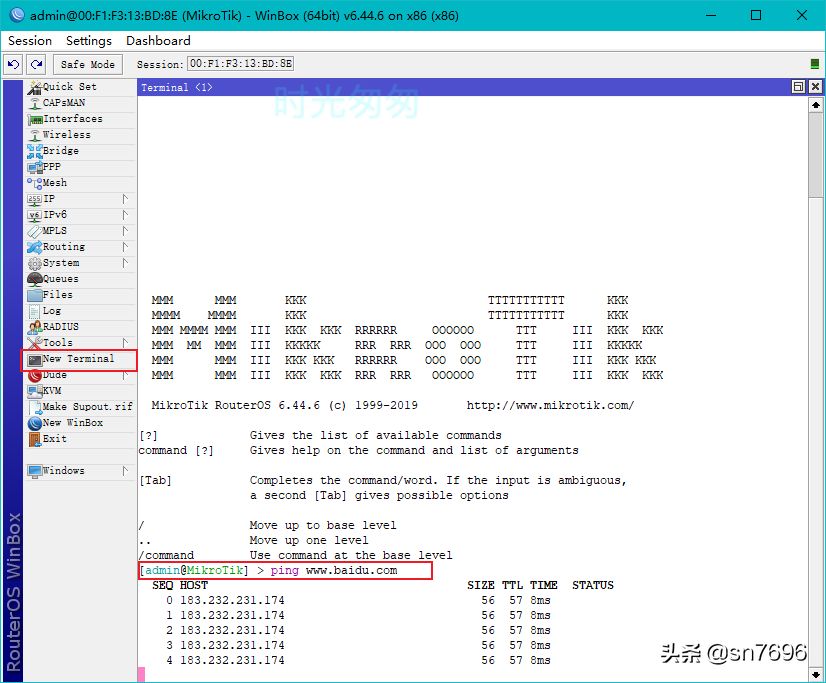This screenshot has height=683, width=826.
Task: Click the Windows menu icon
Action: click(35, 471)
